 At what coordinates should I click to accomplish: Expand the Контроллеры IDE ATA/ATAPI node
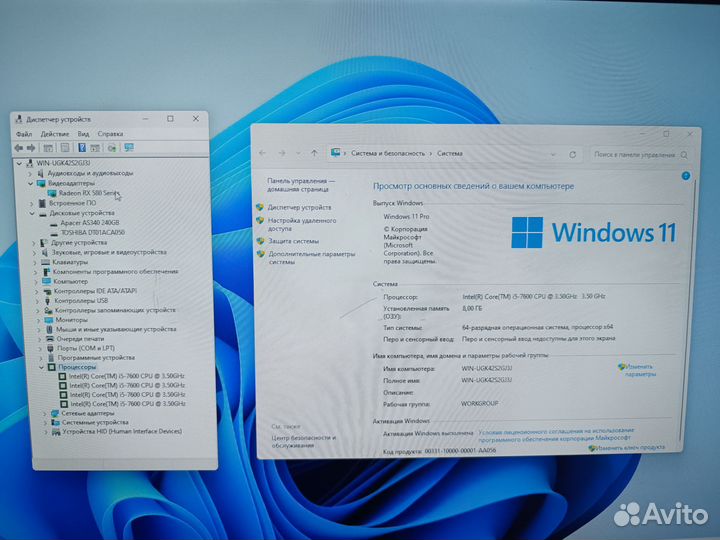tap(37, 292)
